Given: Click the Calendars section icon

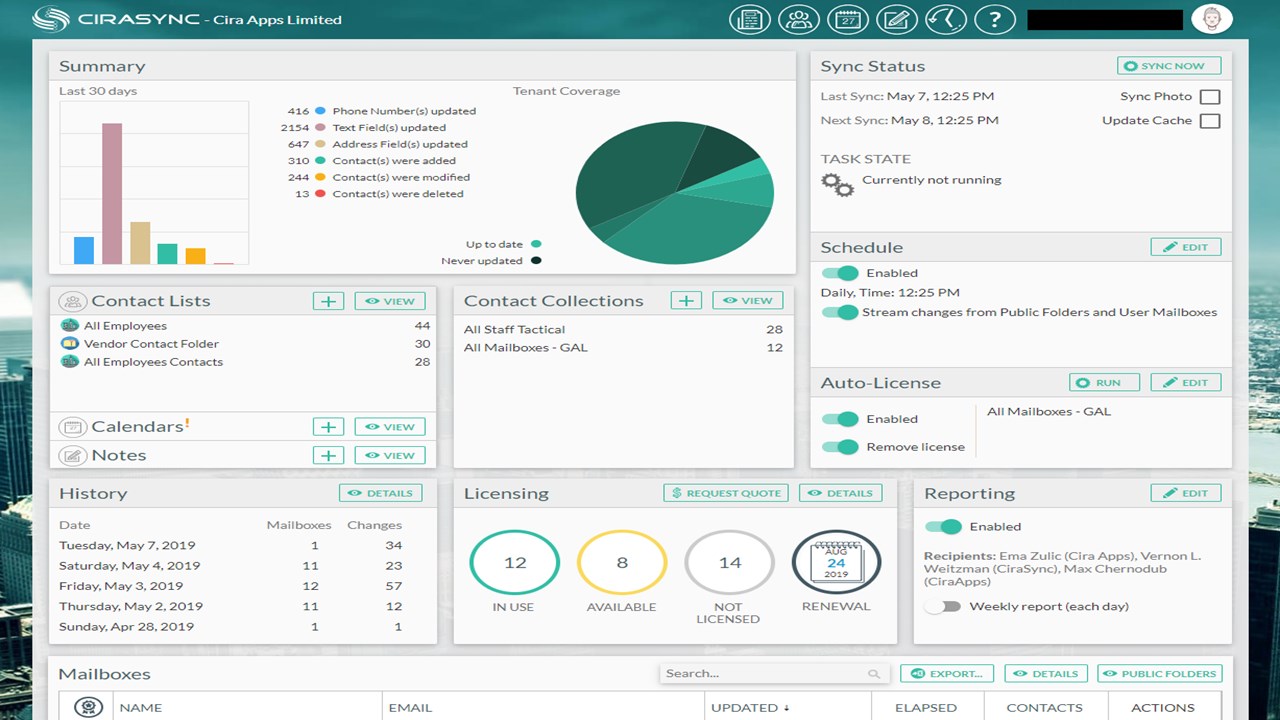Looking at the screenshot, I should tap(72, 427).
